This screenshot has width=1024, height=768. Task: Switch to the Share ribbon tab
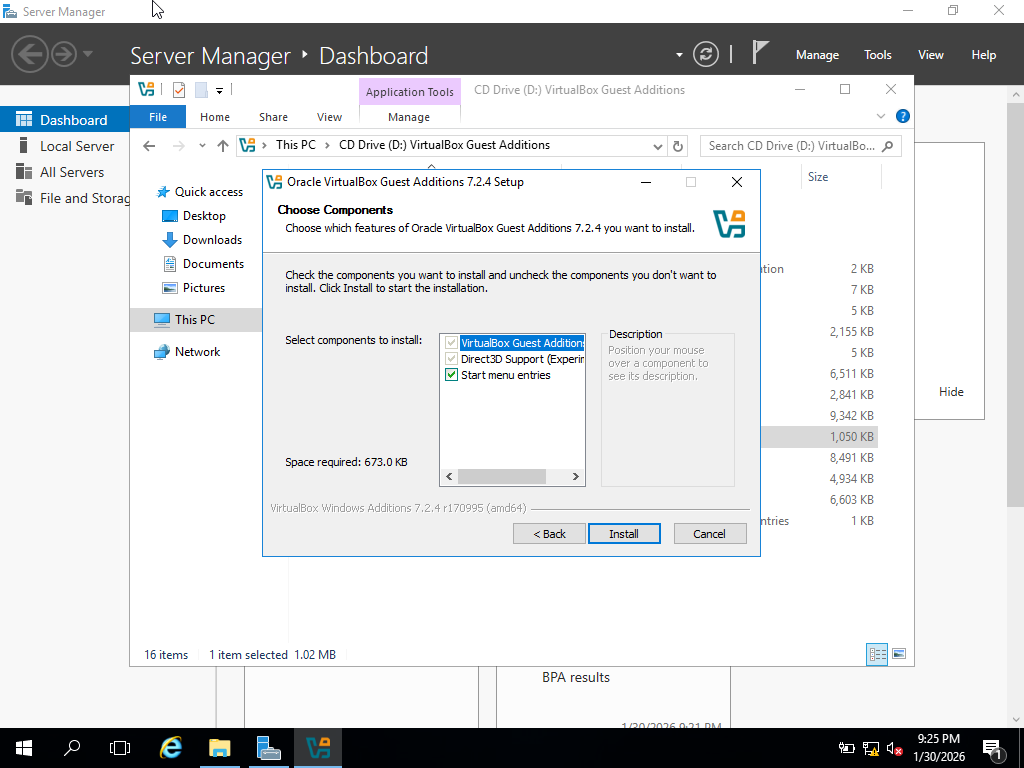[x=273, y=117]
